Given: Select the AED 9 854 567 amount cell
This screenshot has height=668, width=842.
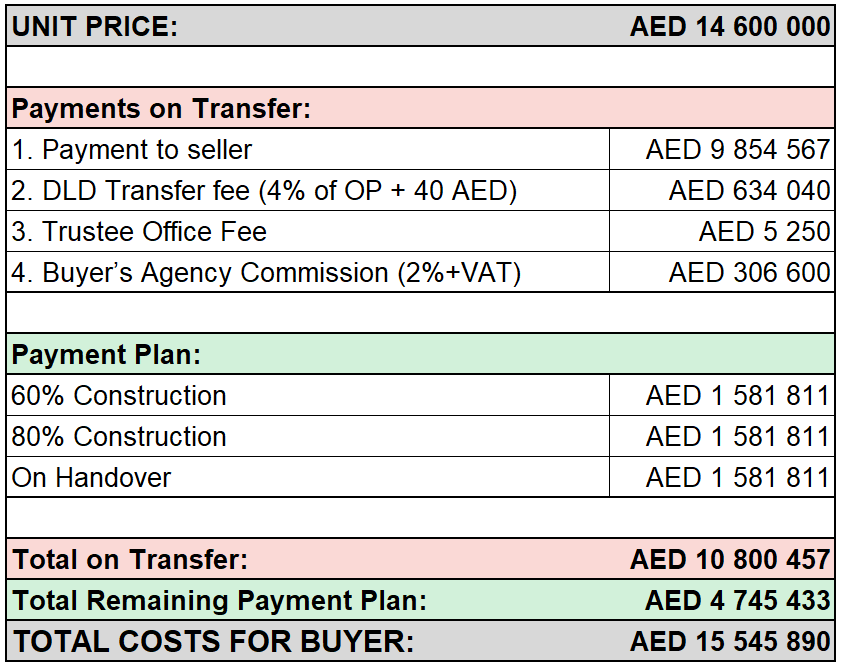Looking at the screenshot, I should point(722,149).
